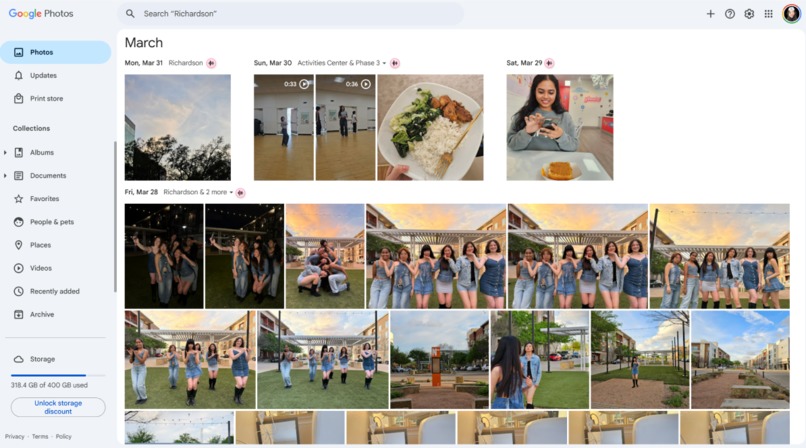
Task: Click the Print store bag icon
Action: 19,99
